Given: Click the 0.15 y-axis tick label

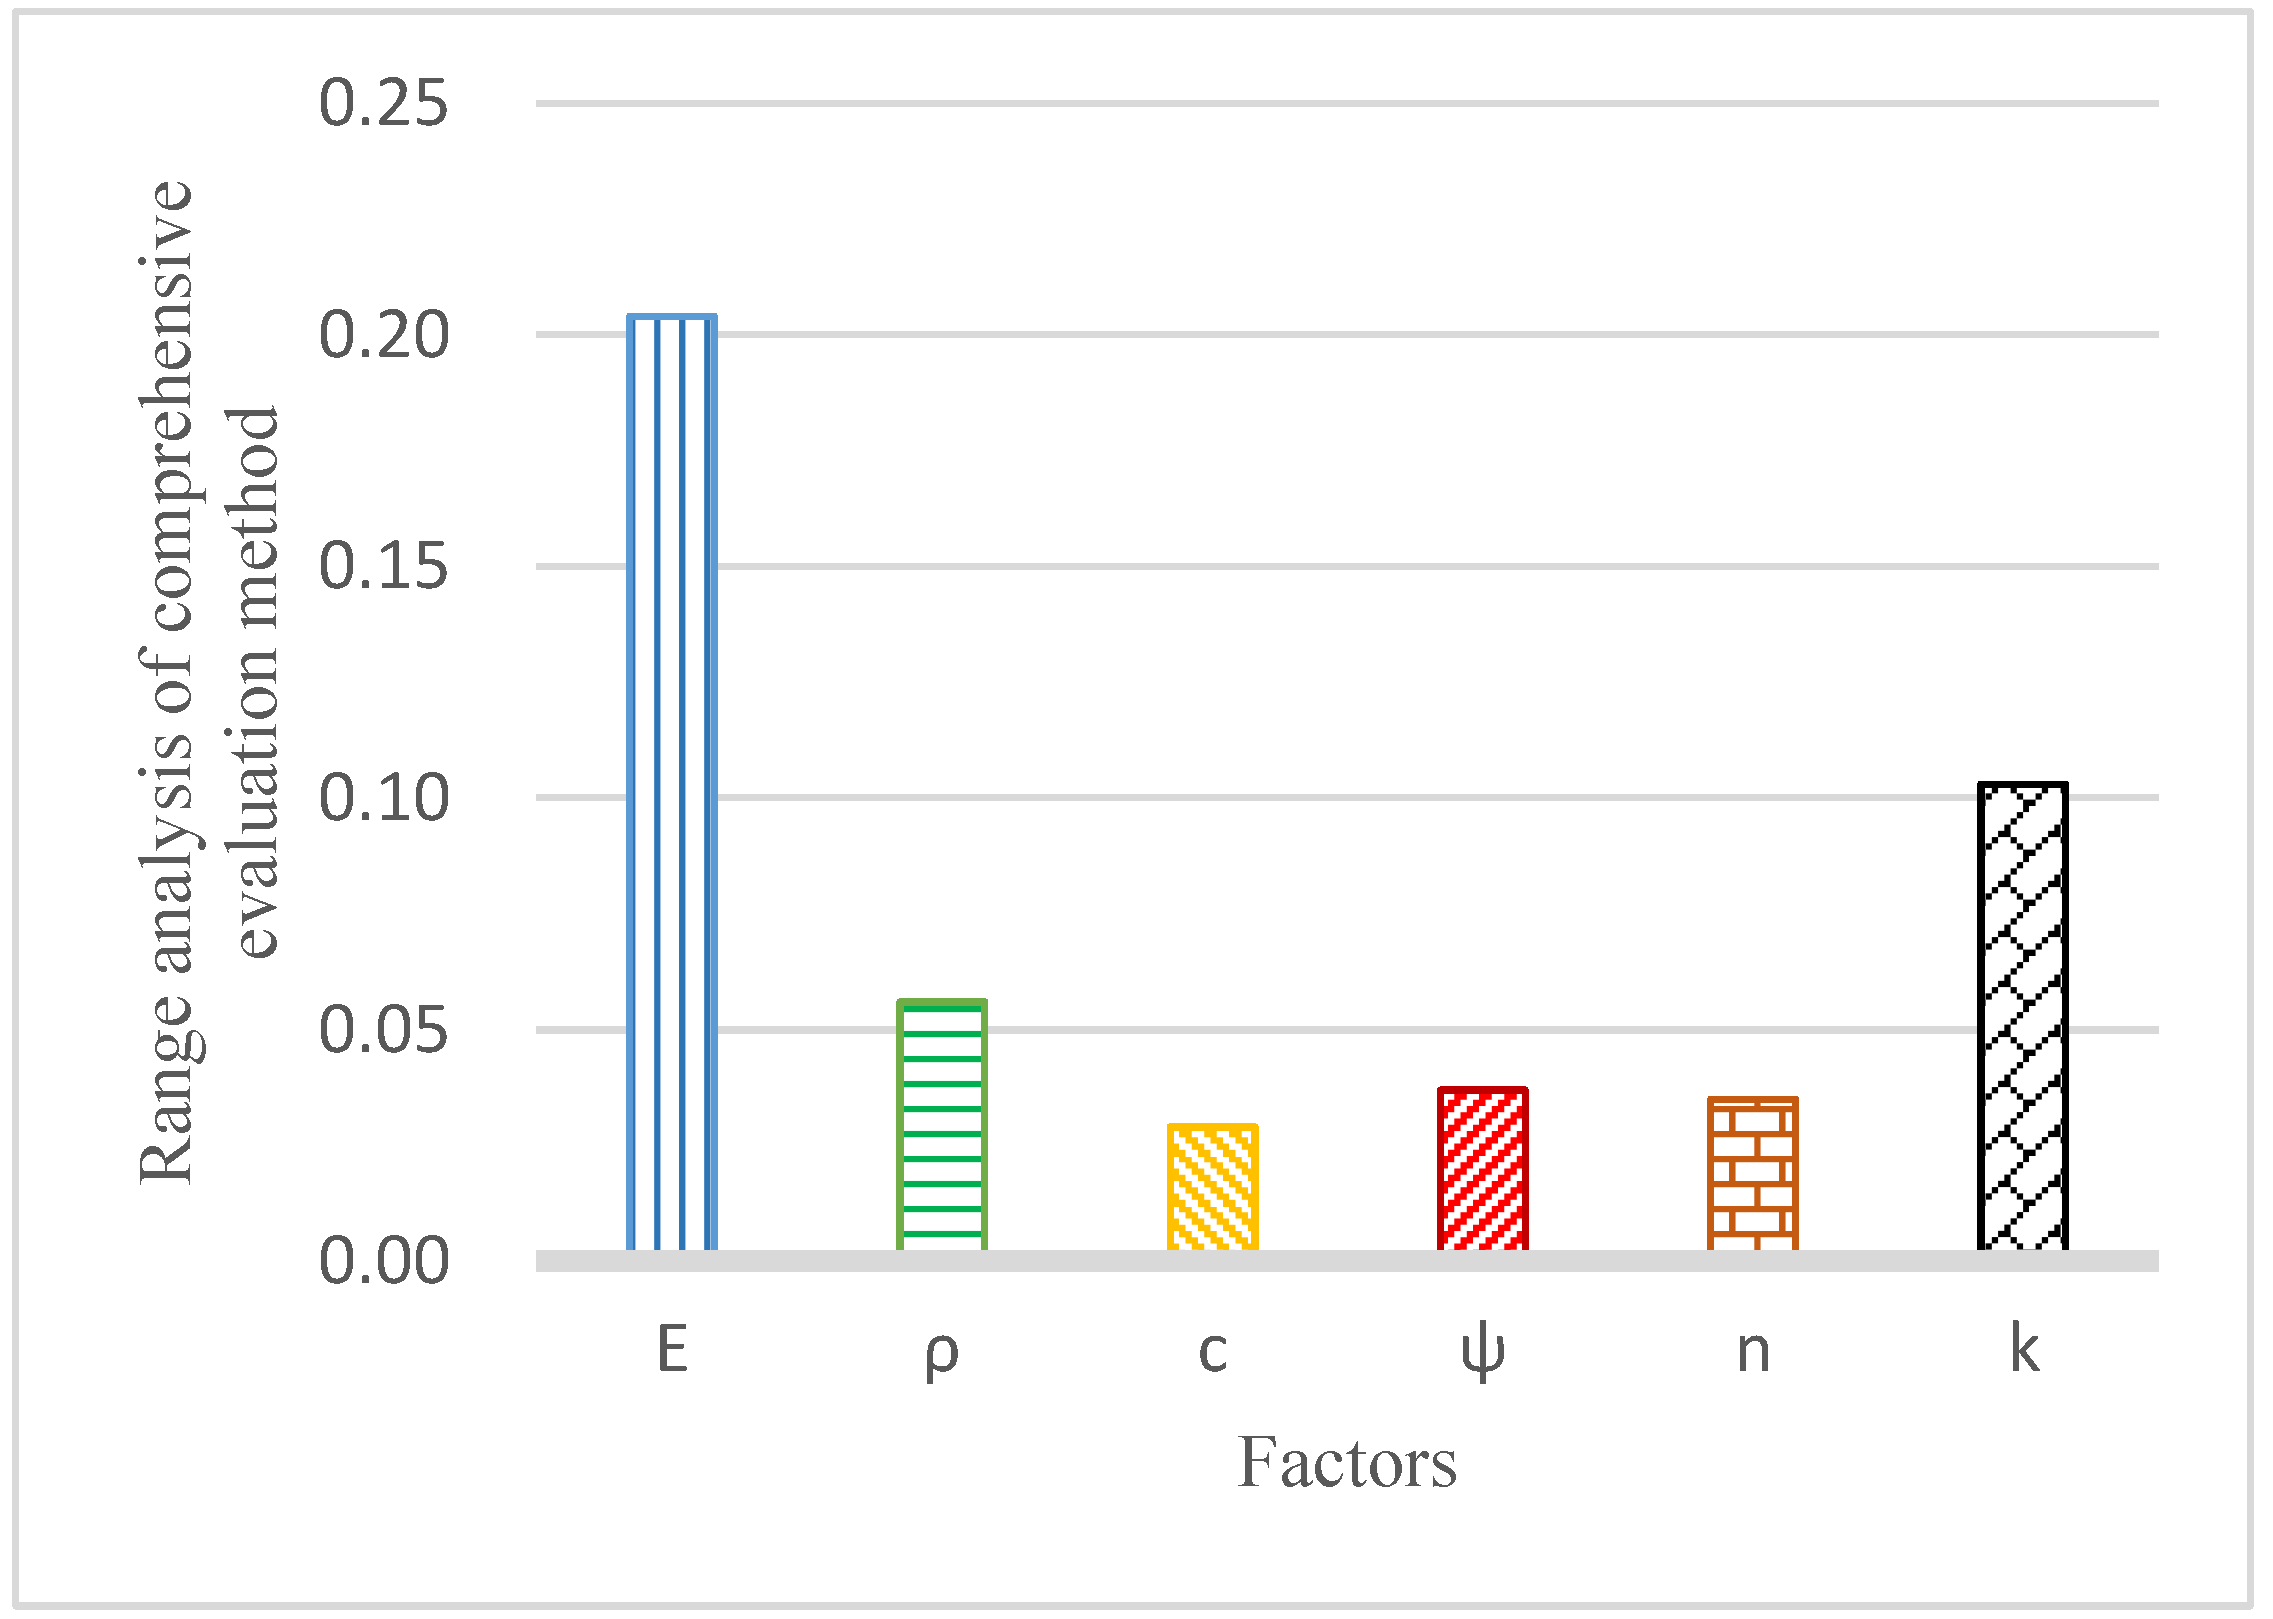Looking at the screenshot, I should pyautogui.click(x=383, y=566).
